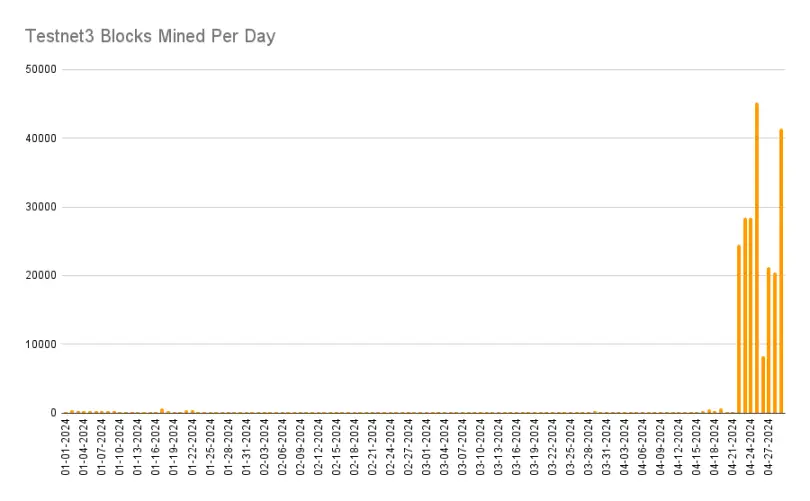
Task: Click the 01-01-2024 x-axis date label
Action: click(66, 448)
